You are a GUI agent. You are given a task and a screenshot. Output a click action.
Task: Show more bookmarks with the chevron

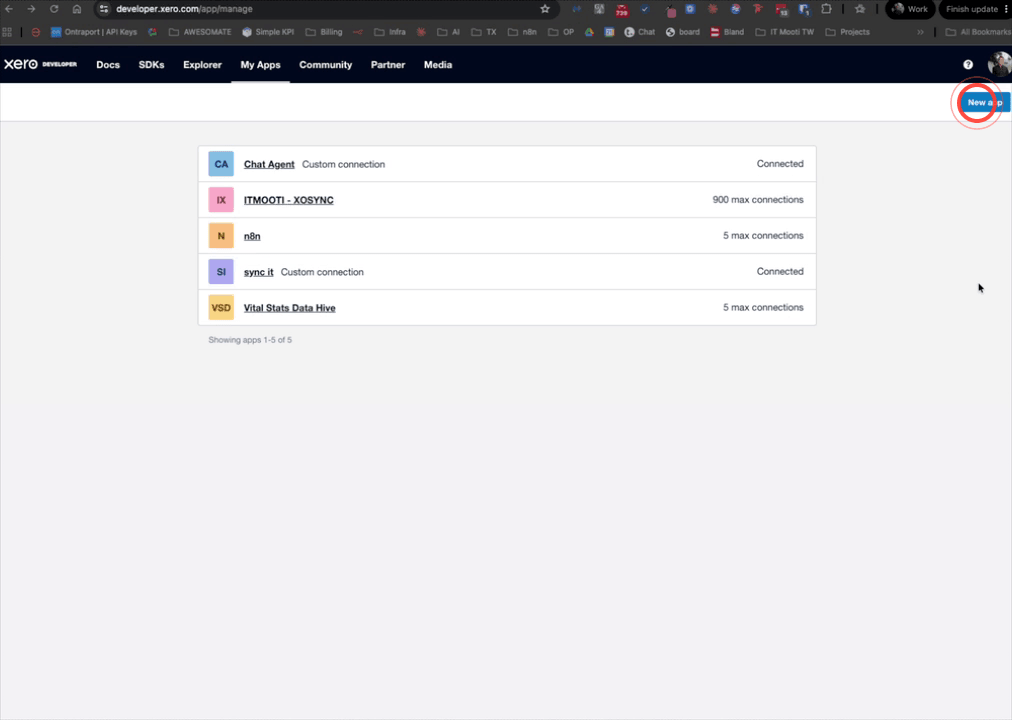920,32
